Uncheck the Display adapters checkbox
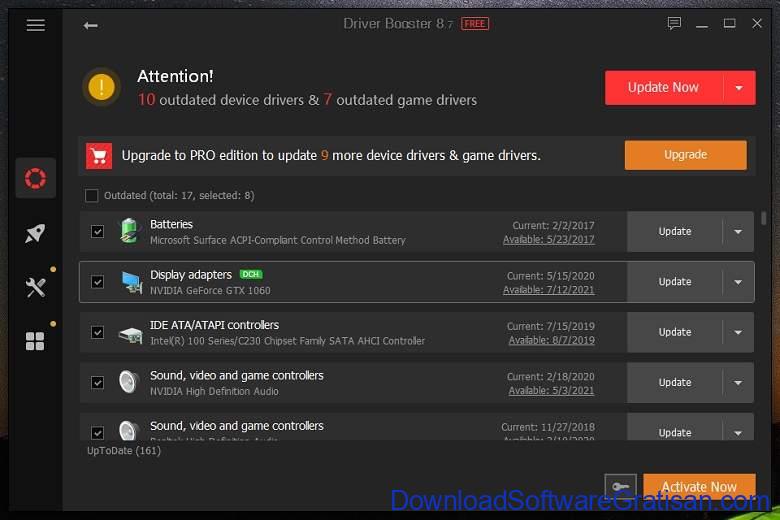 (98, 282)
